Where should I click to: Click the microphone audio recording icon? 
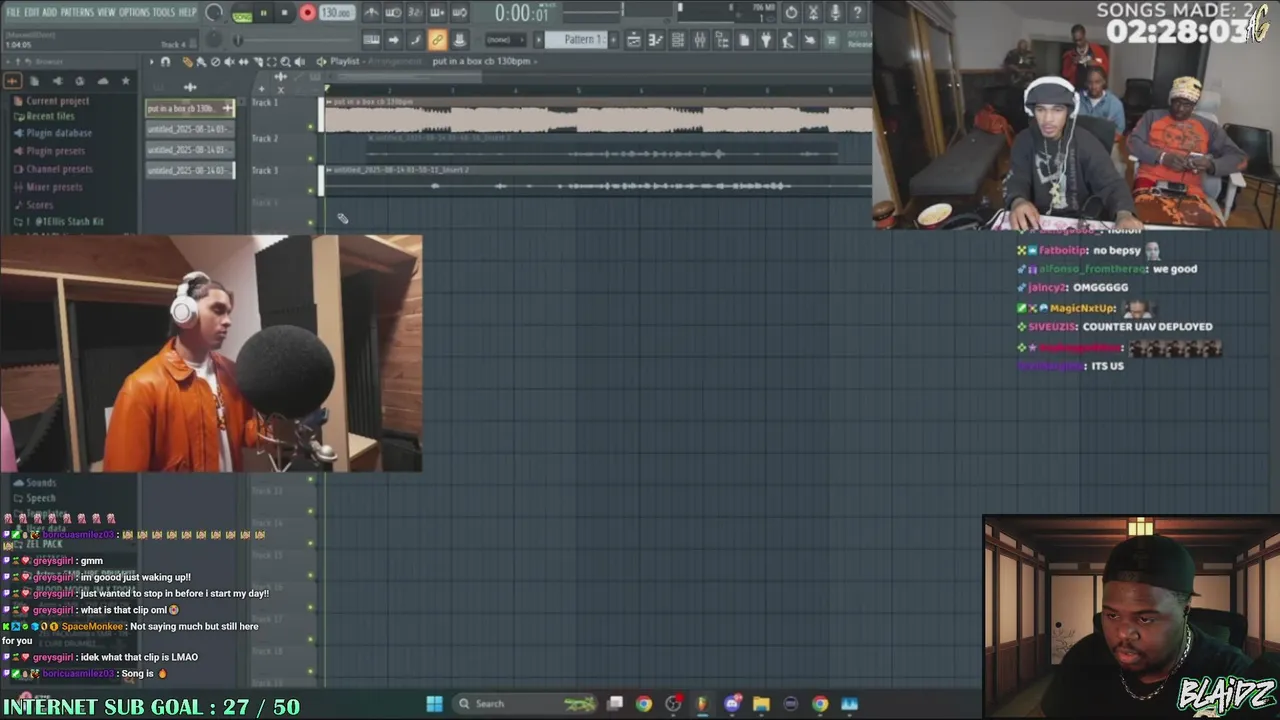pos(835,13)
